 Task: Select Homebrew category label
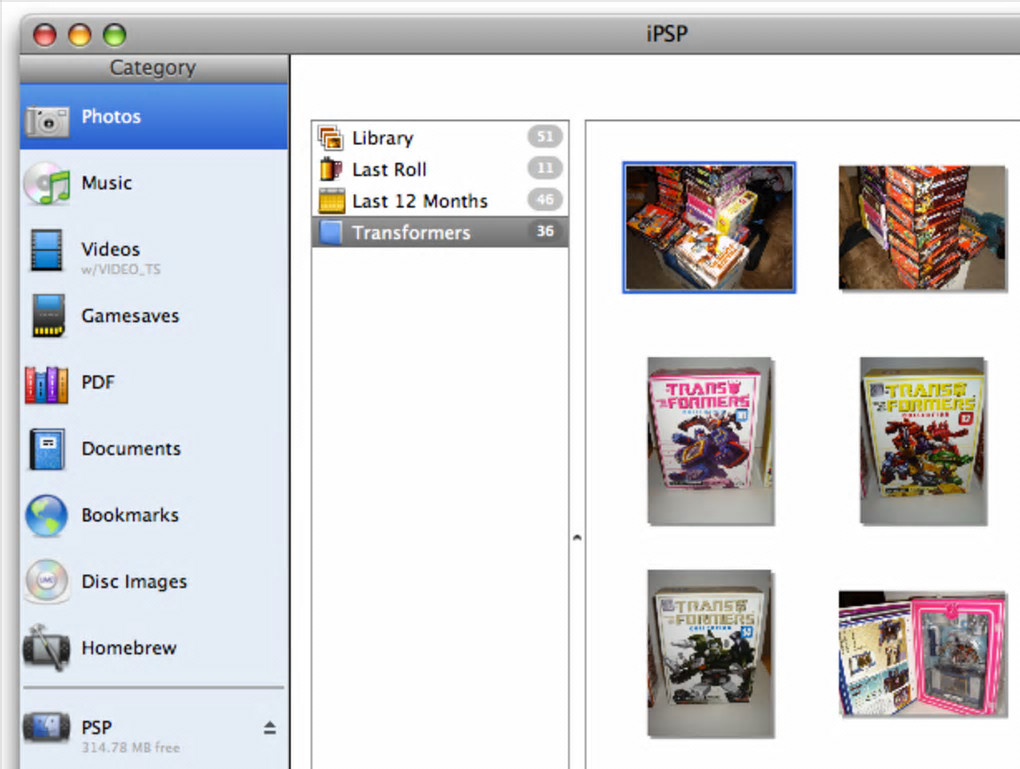tap(129, 647)
